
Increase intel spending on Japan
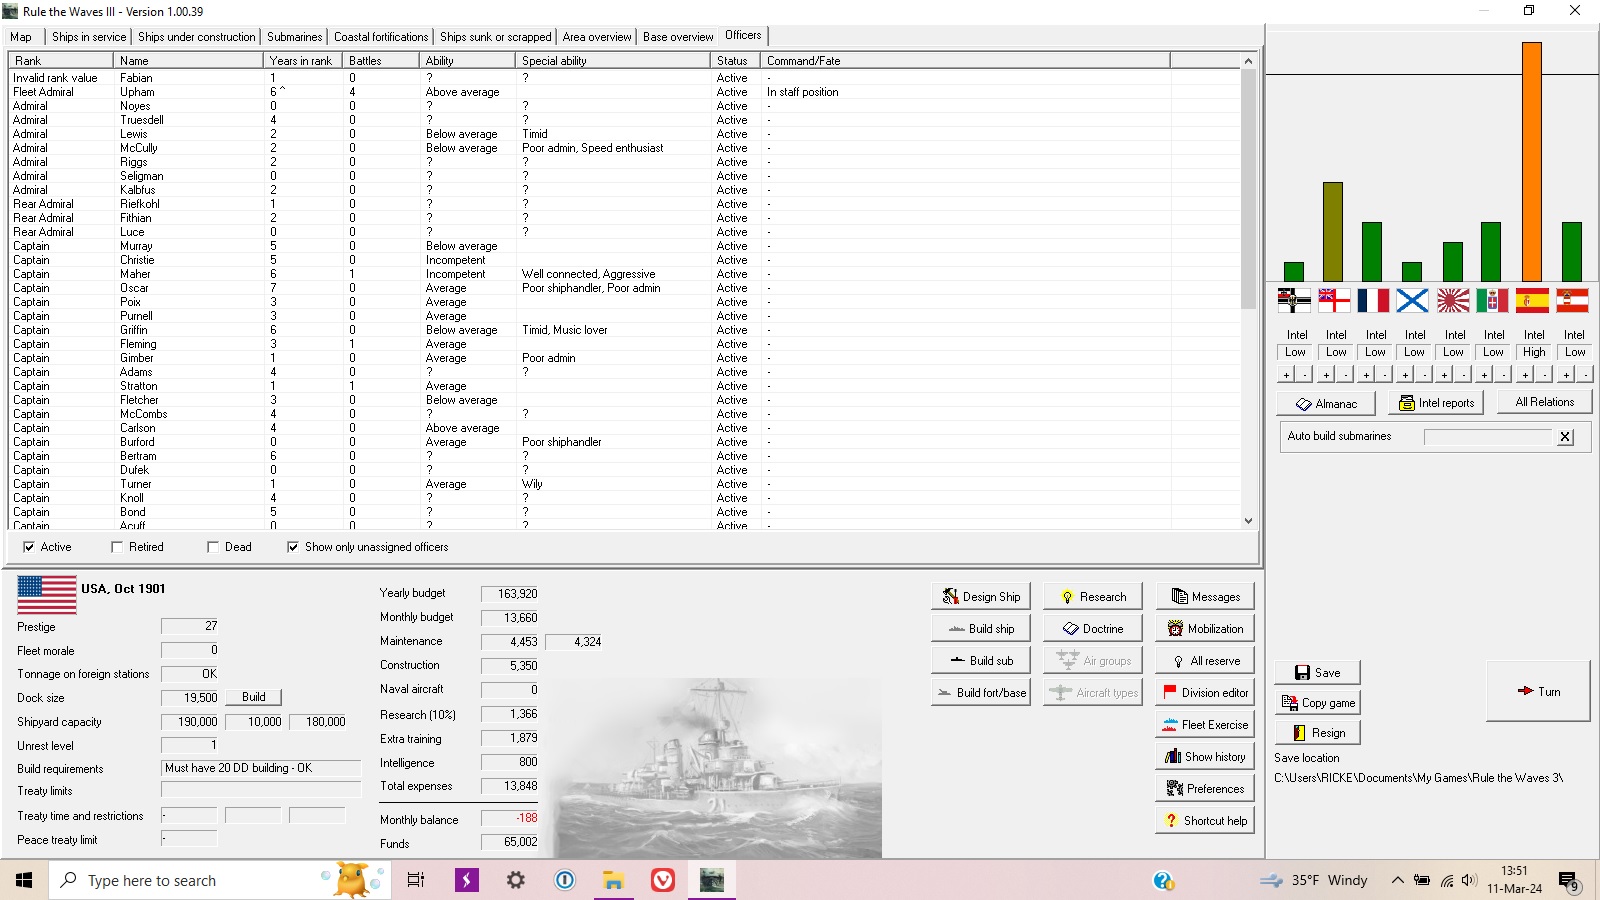click(1445, 374)
